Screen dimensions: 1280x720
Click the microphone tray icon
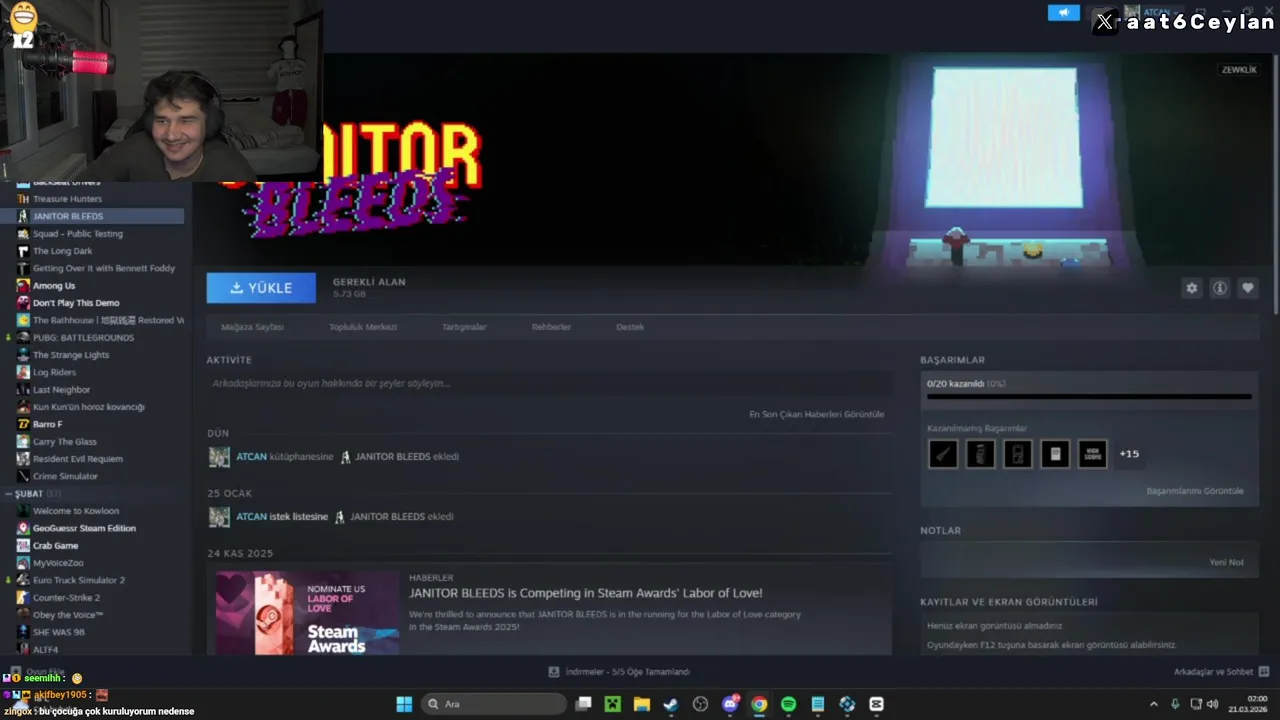coord(1175,704)
